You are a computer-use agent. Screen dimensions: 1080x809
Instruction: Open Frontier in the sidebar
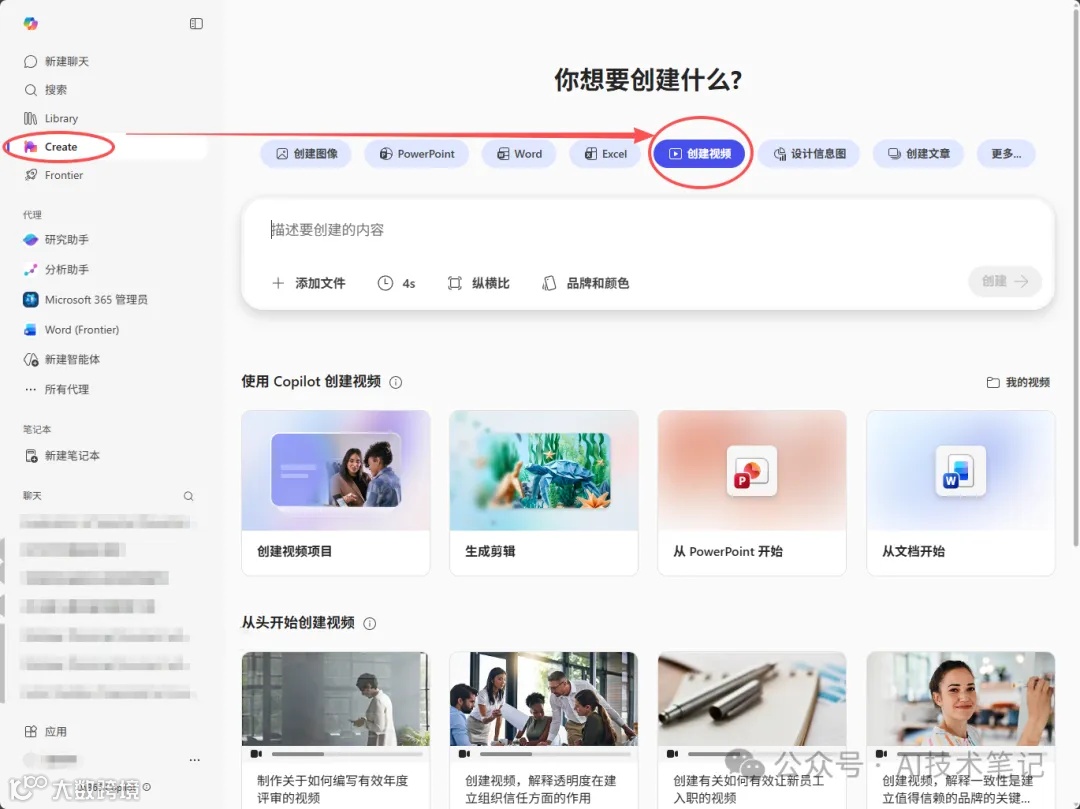tap(54, 175)
